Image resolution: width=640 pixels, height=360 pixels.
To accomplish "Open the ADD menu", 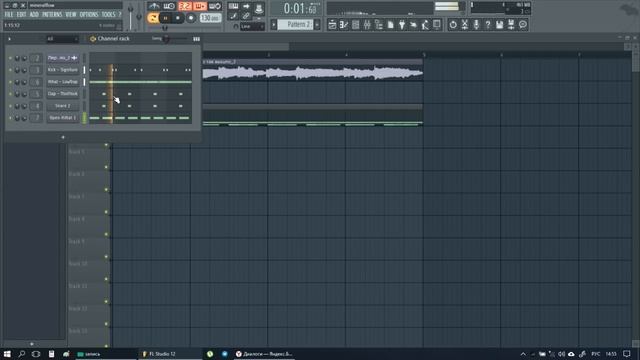I will [x=34, y=15].
